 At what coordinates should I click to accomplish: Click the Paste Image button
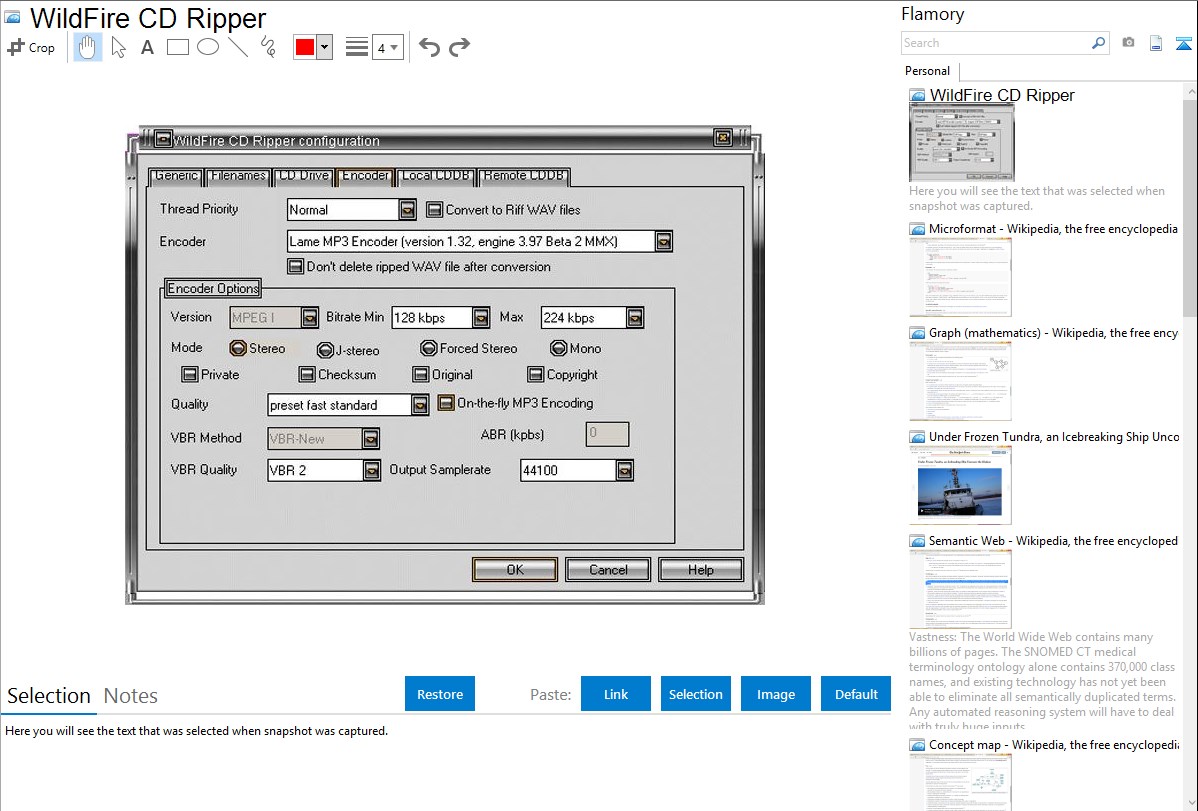(x=776, y=694)
